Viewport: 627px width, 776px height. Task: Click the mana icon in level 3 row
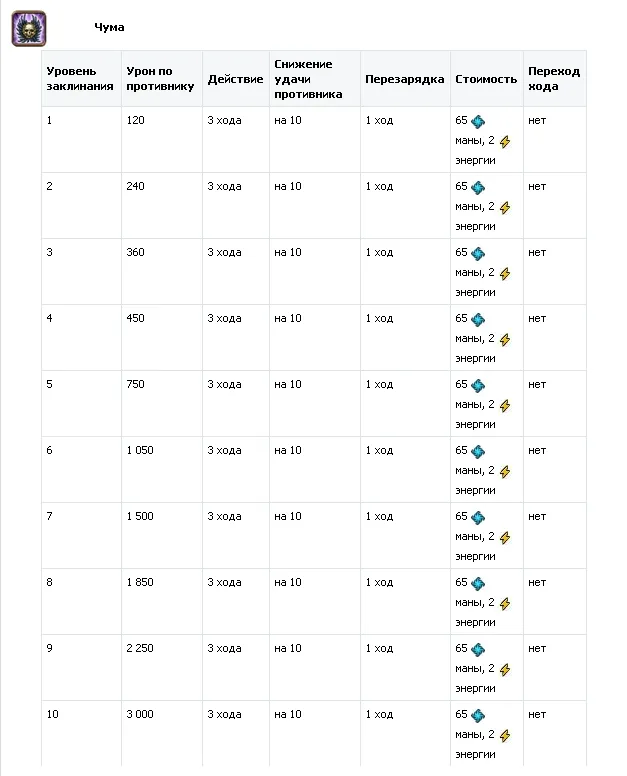[x=478, y=253]
